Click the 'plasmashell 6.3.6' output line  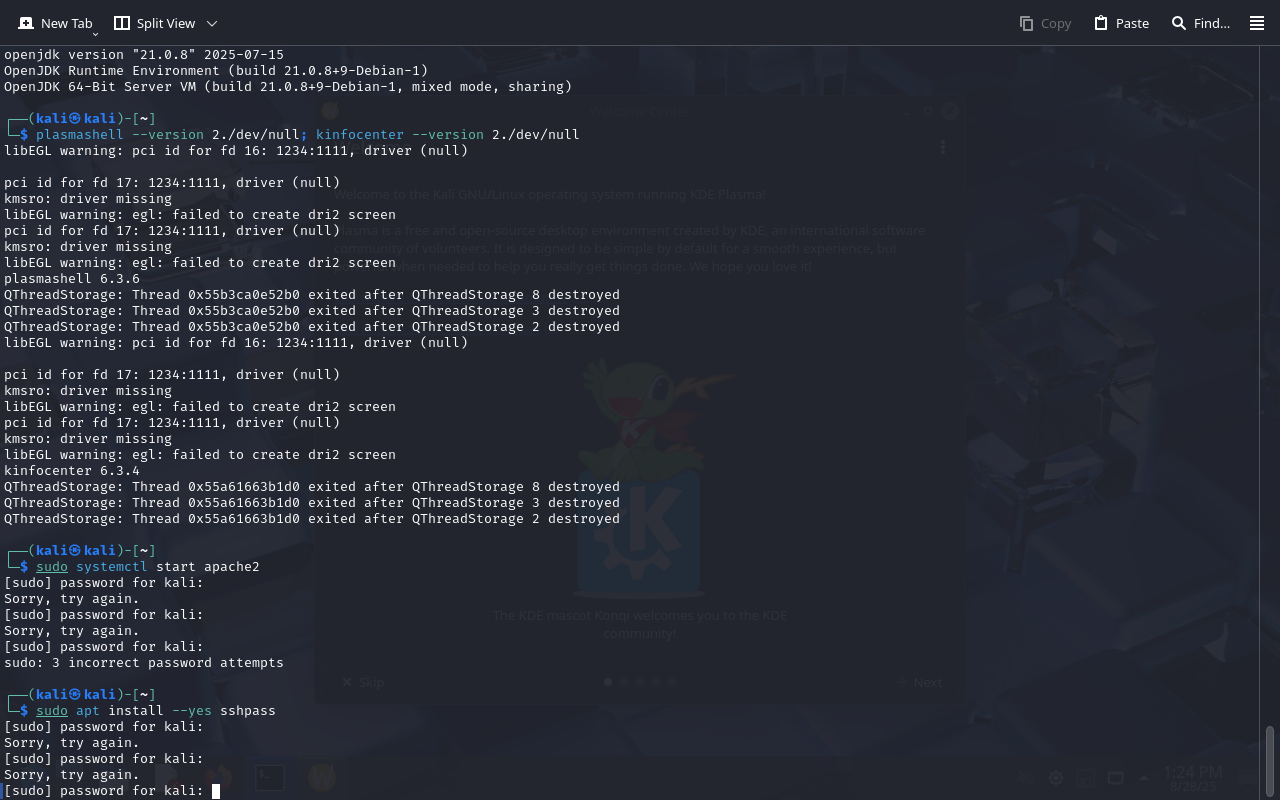tap(72, 279)
